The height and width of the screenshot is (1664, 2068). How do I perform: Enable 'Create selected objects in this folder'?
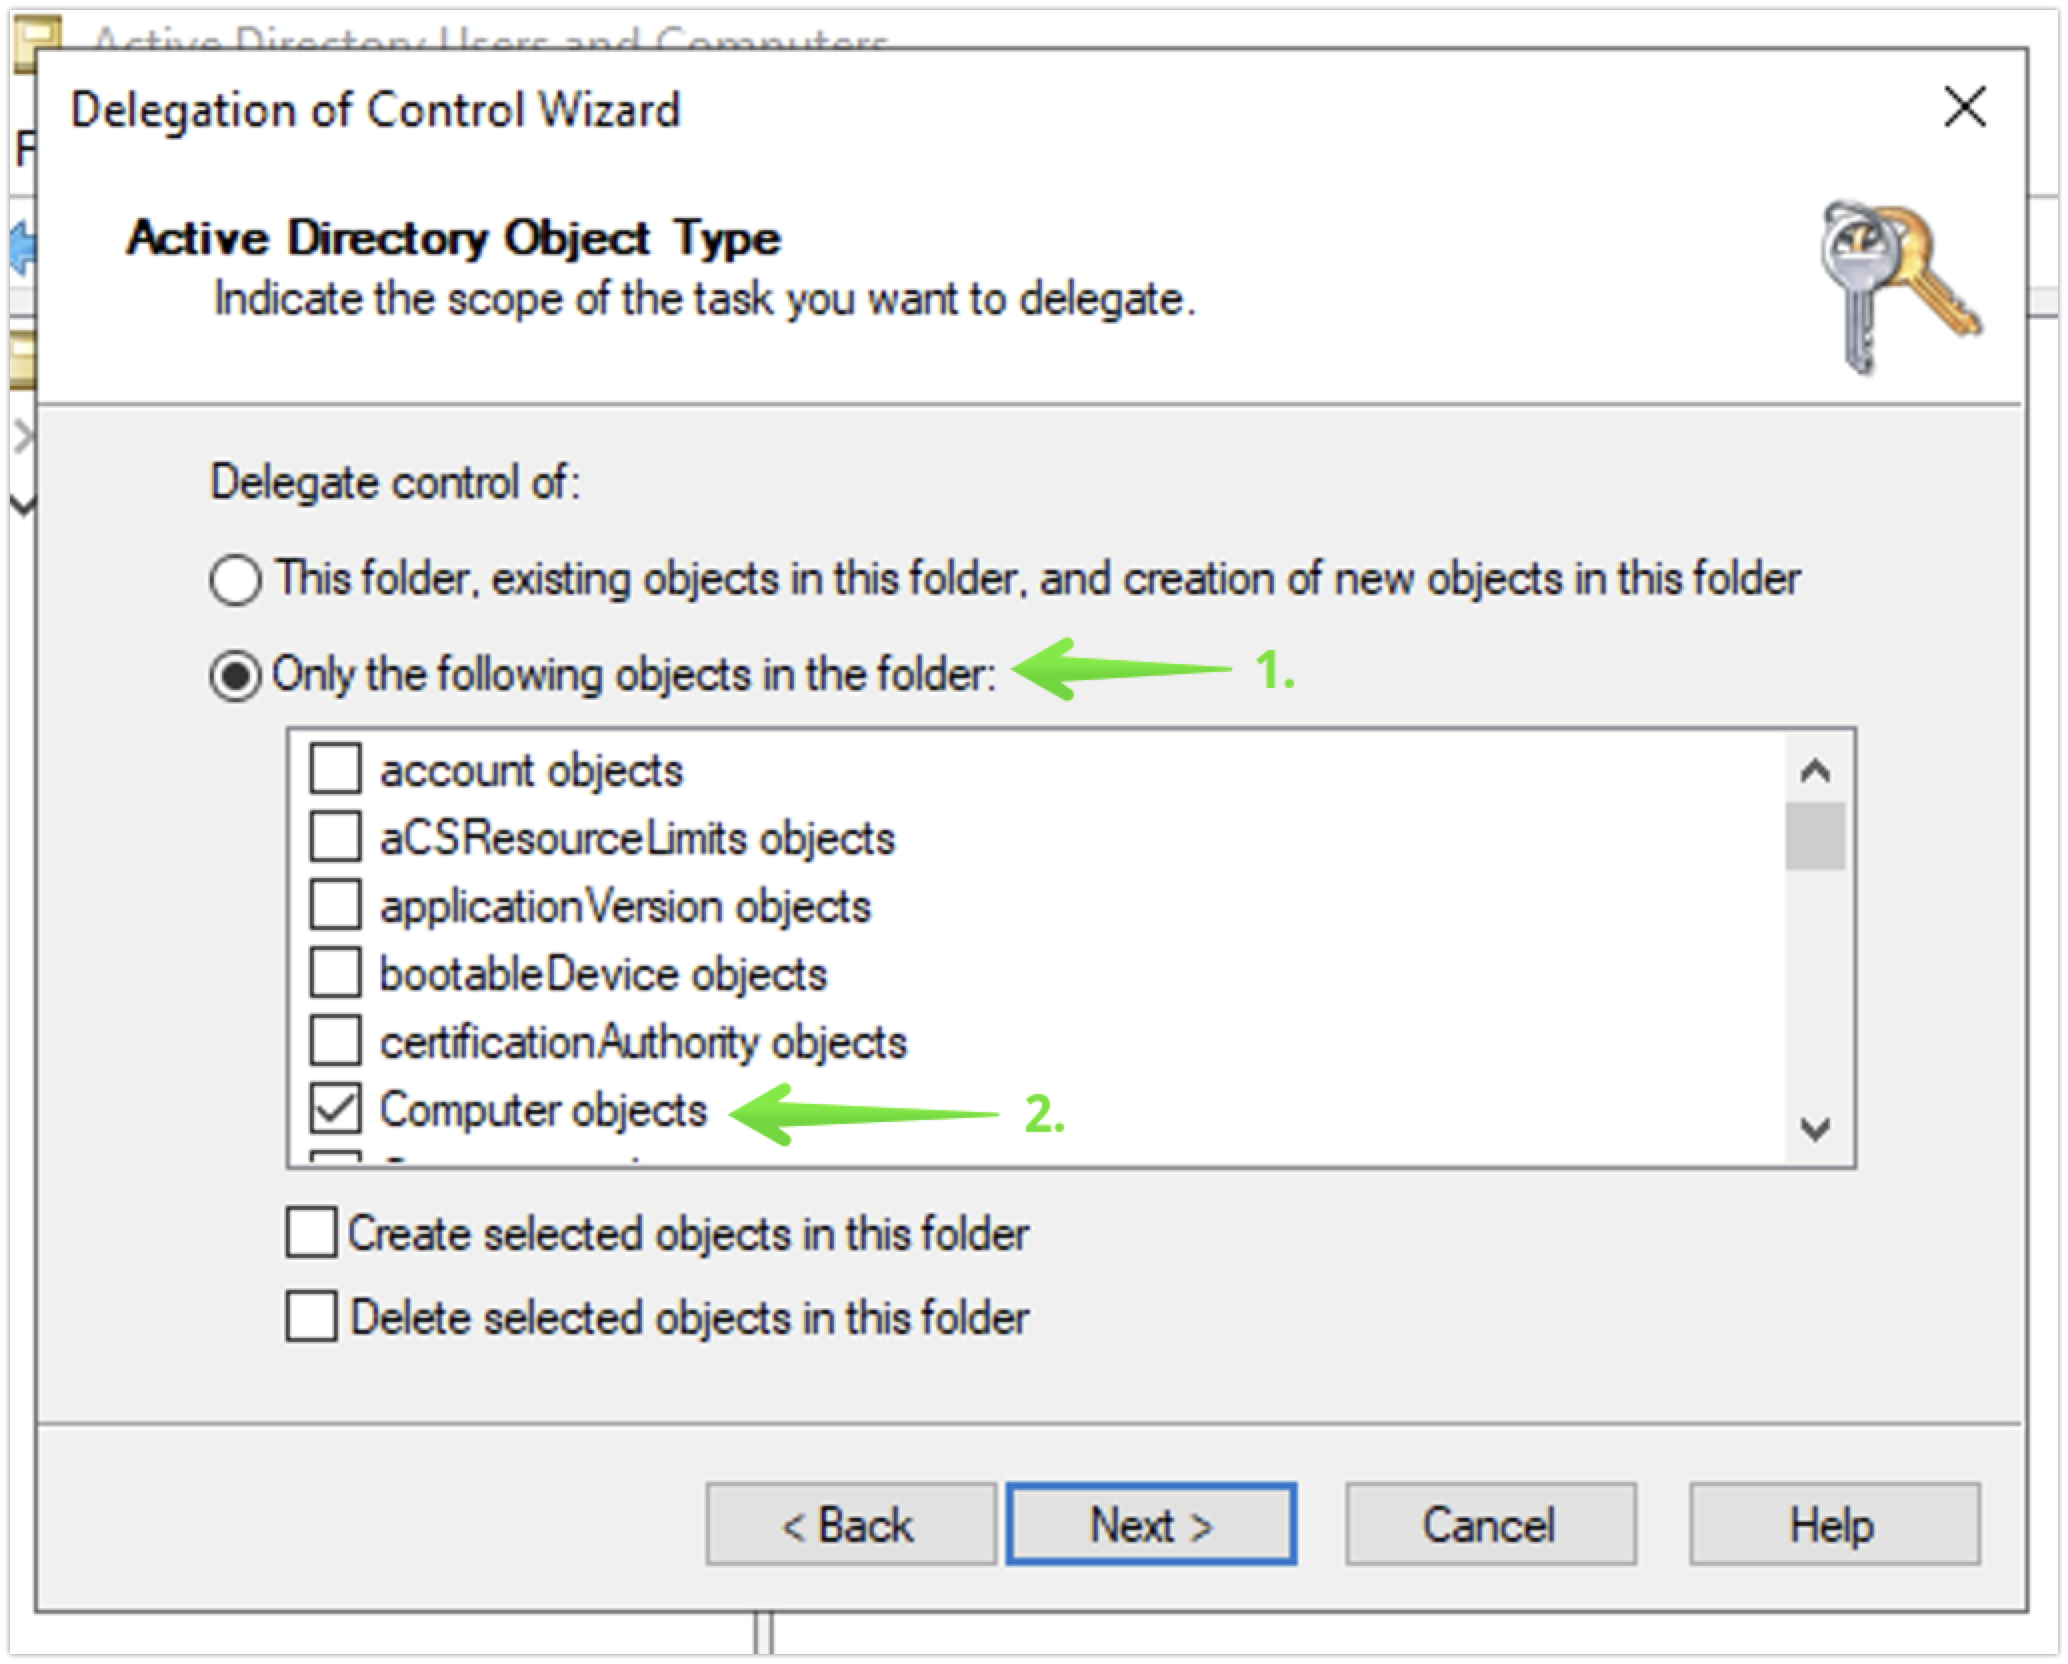click(311, 1232)
